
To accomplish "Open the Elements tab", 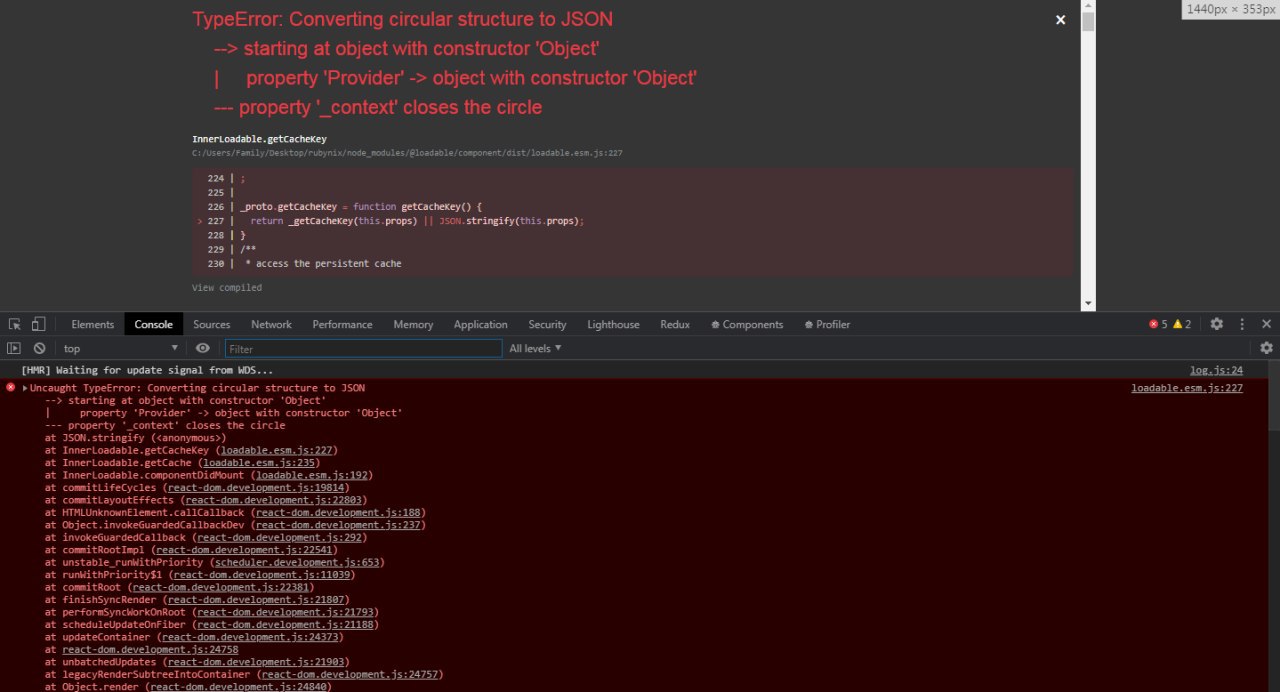I will 92,324.
